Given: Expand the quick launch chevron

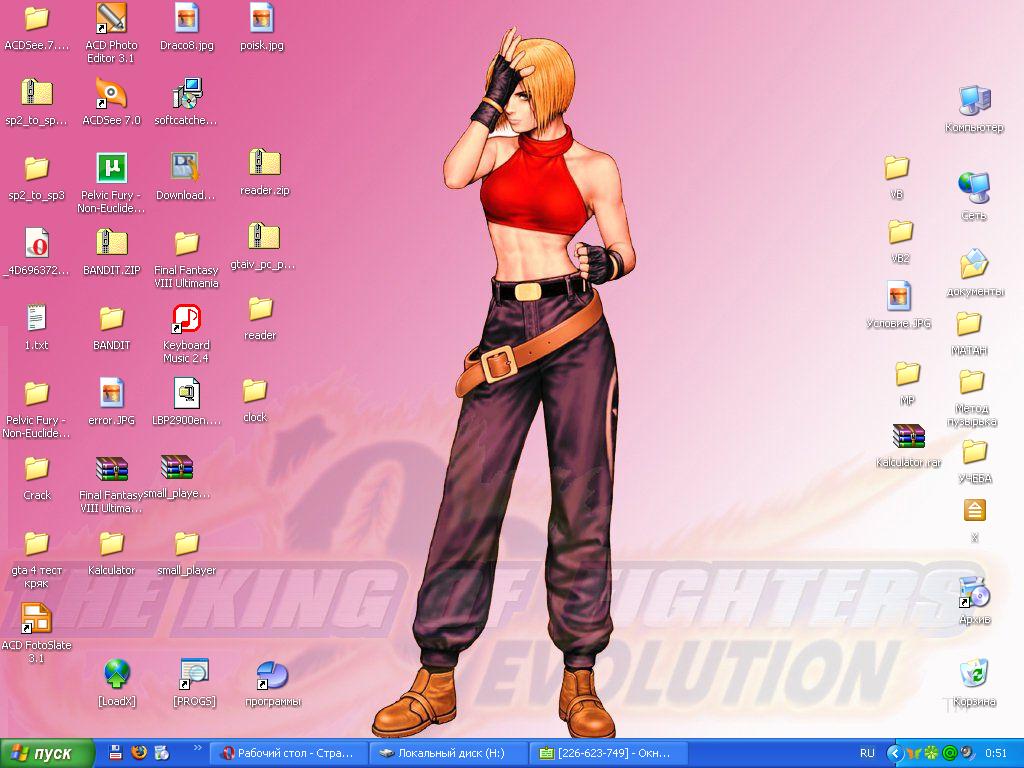Looking at the screenshot, I should pos(198,748).
